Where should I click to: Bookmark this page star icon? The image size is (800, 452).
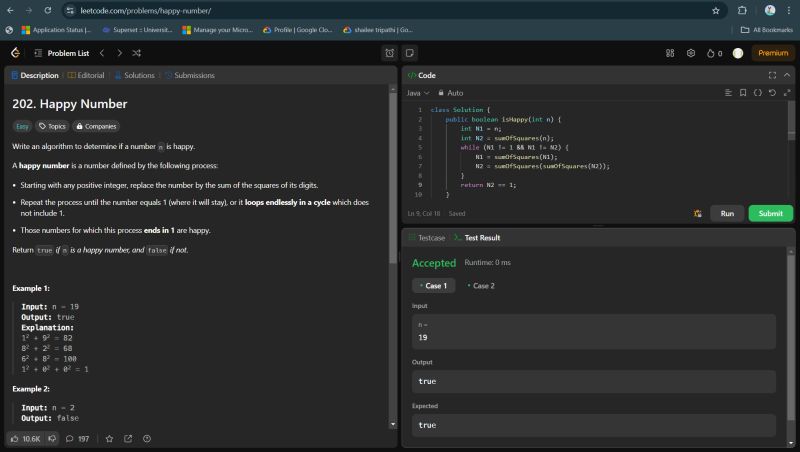coord(716,11)
